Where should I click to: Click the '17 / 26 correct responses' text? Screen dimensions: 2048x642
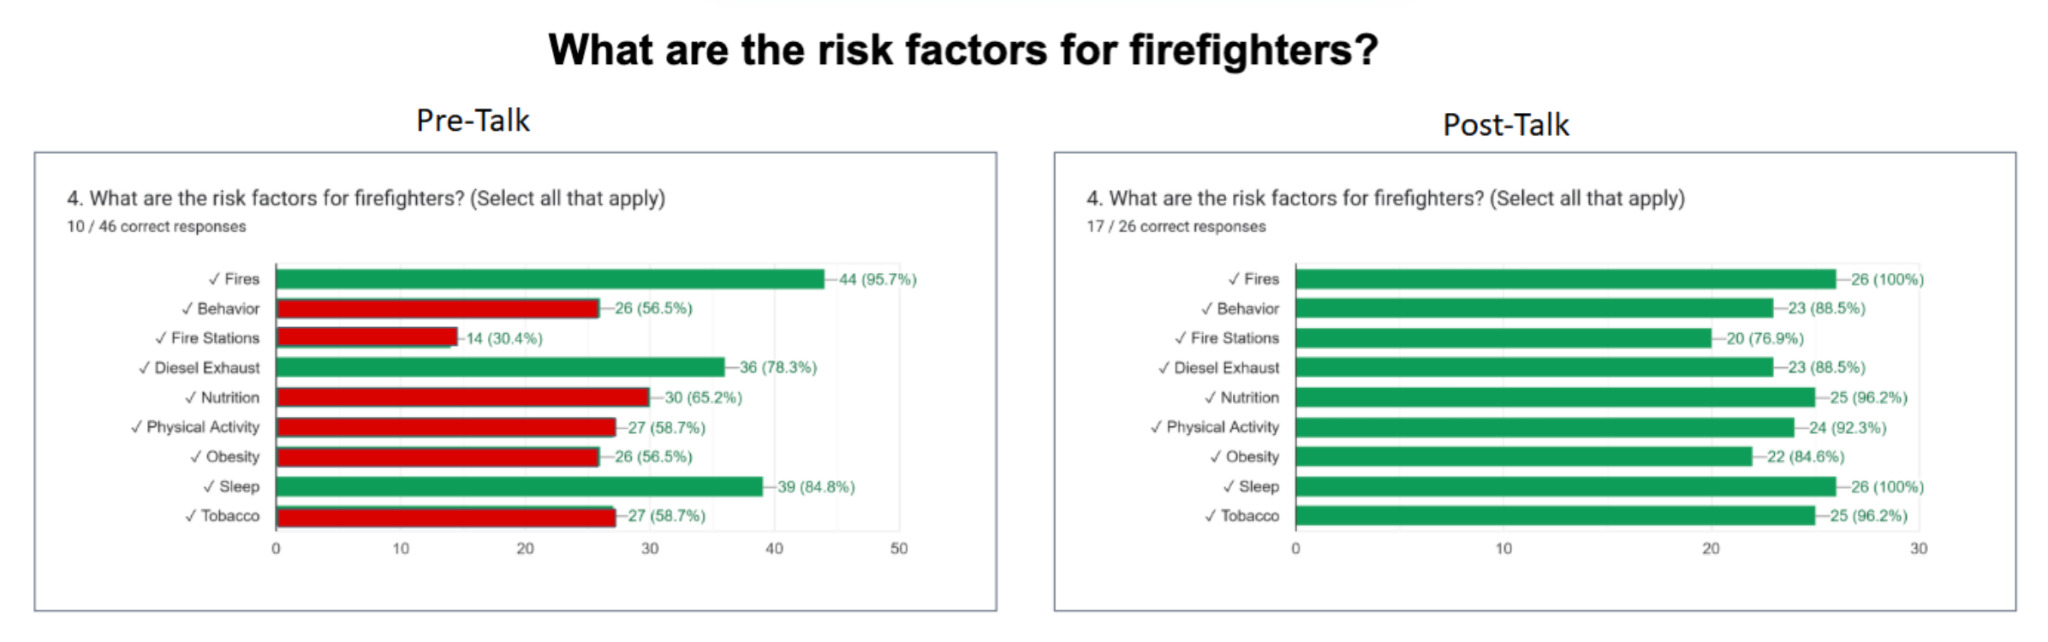(x=1176, y=227)
